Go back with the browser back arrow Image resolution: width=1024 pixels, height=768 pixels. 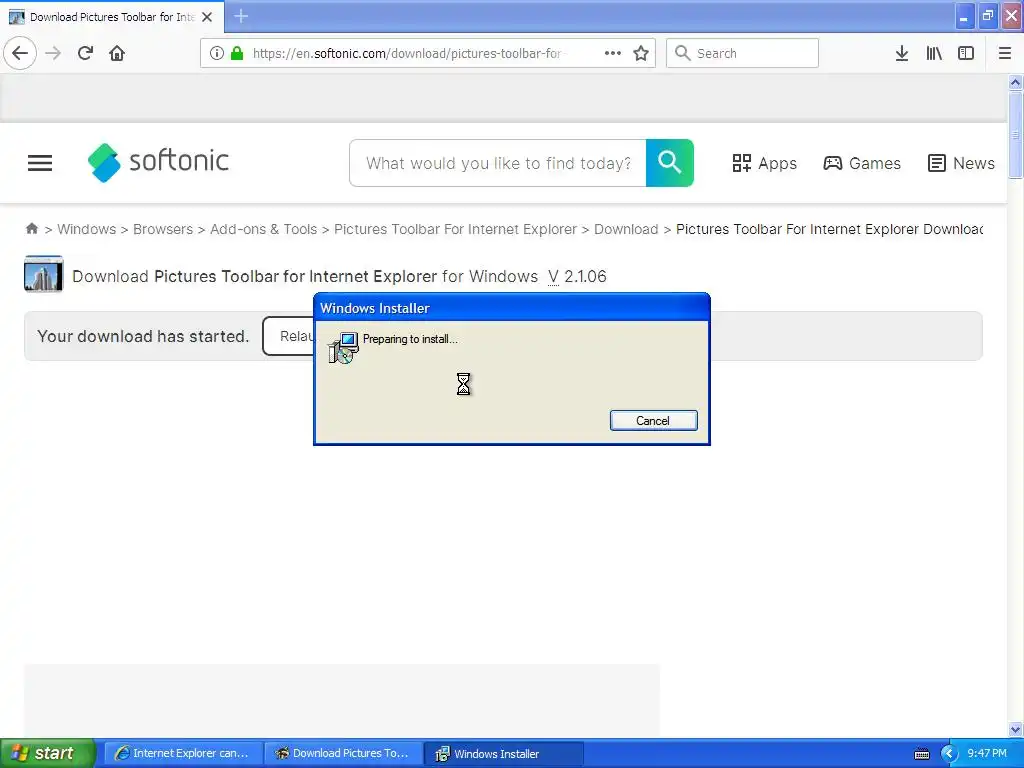(20, 53)
